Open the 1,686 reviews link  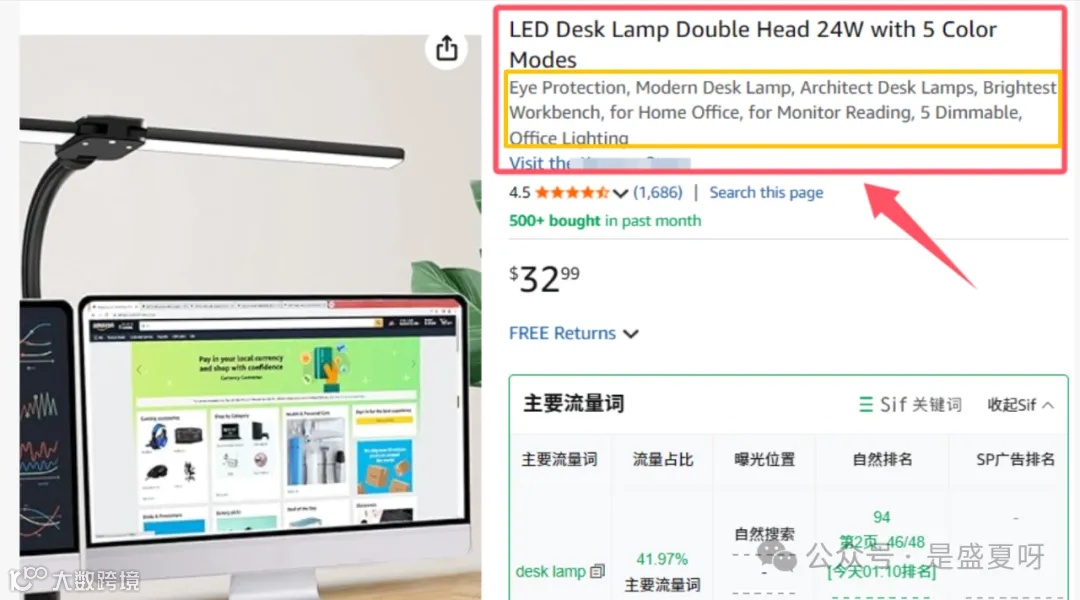click(658, 192)
